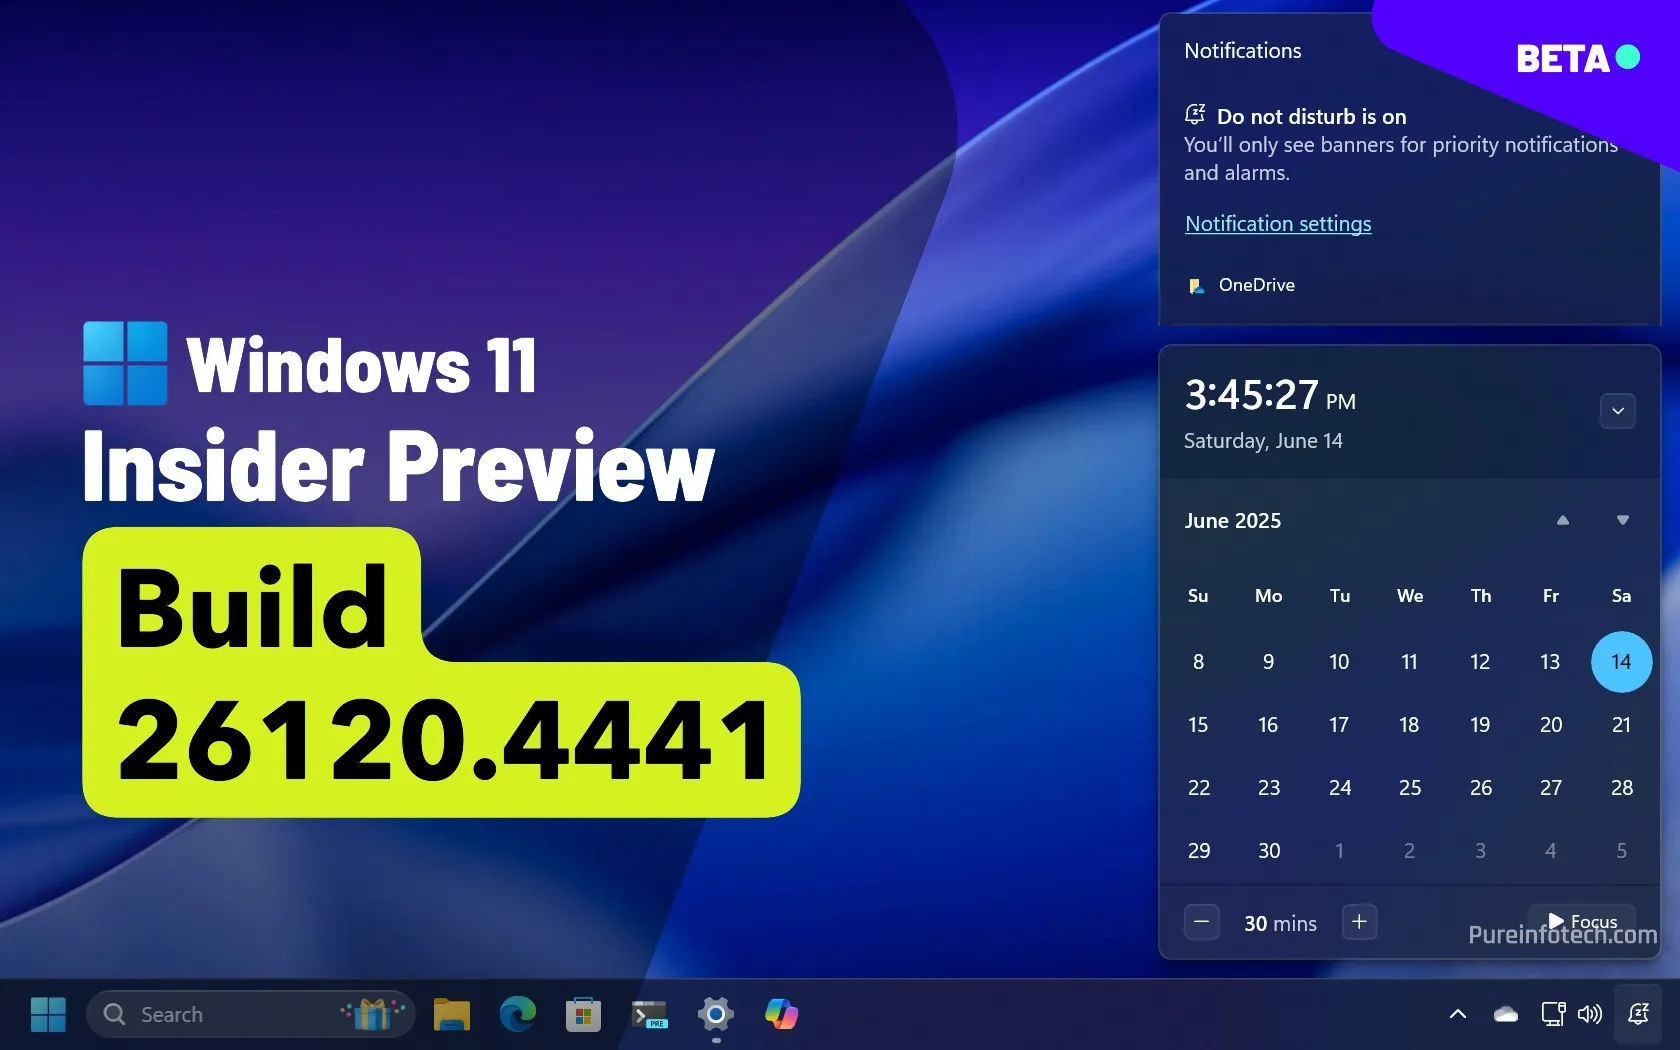This screenshot has height=1050, width=1680.
Task: Launch Microsoft Edge from the taskbar
Action: coord(518,1014)
